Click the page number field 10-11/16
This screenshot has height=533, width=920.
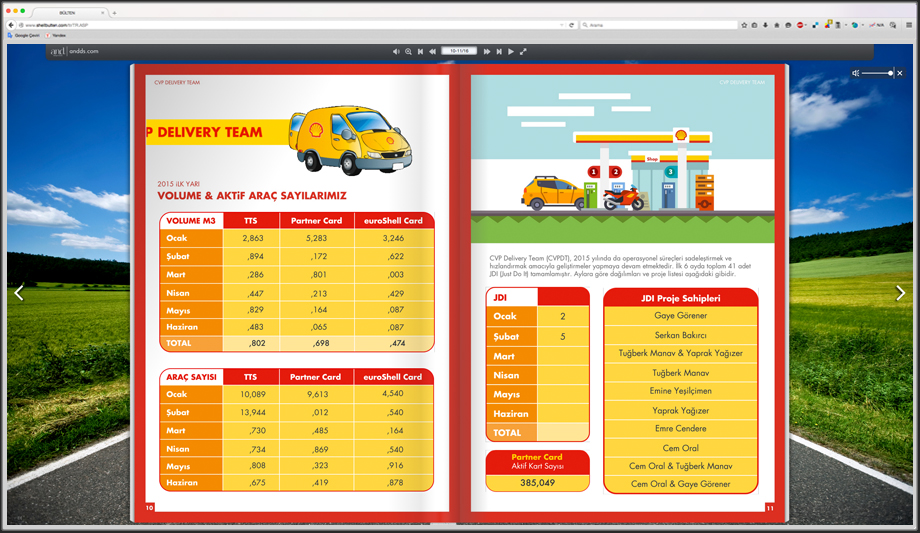pyautogui.click(x=459, y=51)
